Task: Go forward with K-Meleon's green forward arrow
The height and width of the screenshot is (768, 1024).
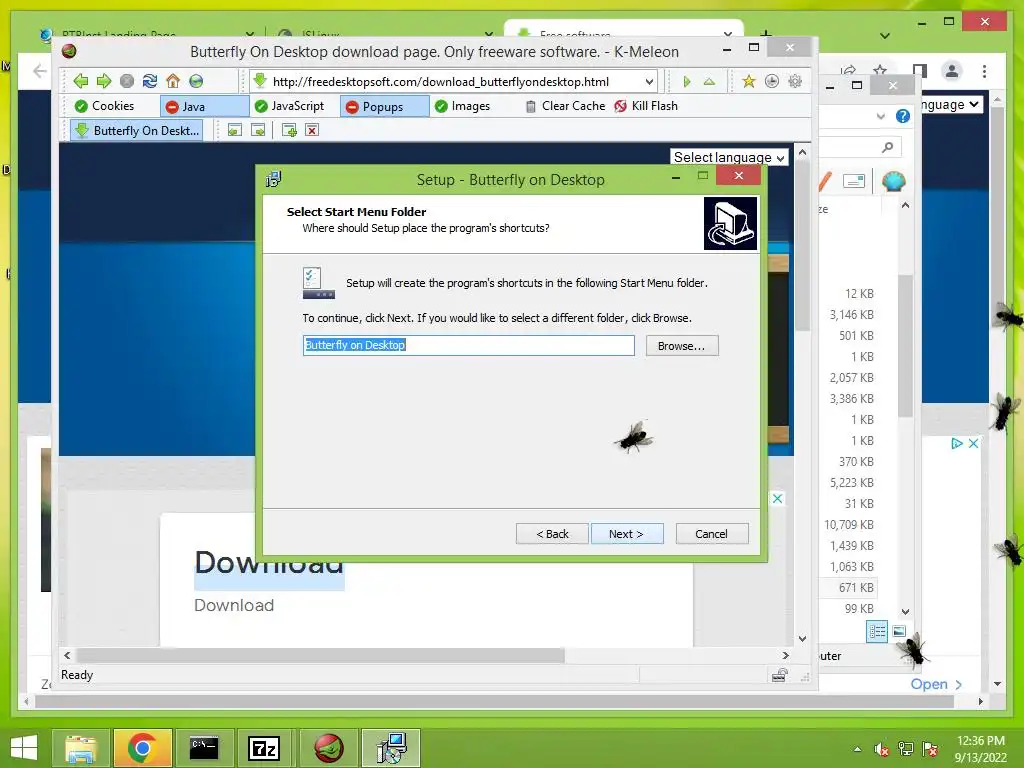Action: (x=104, y=81)
